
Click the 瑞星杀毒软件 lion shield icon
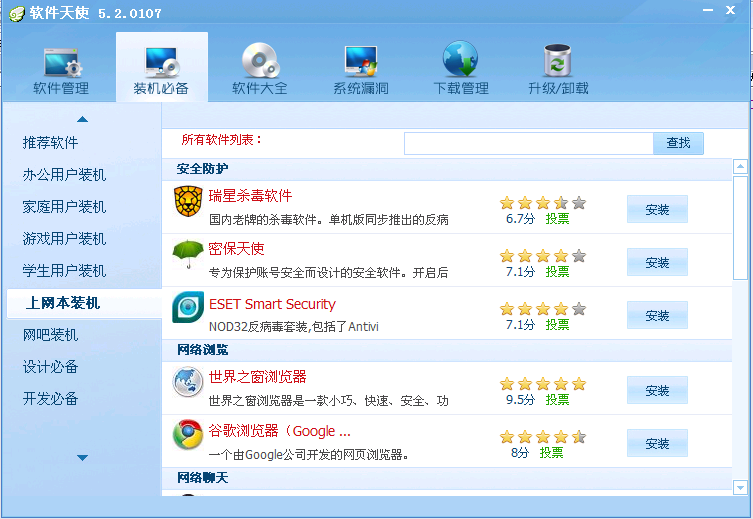pyautogui.click(x=188, y=201)
